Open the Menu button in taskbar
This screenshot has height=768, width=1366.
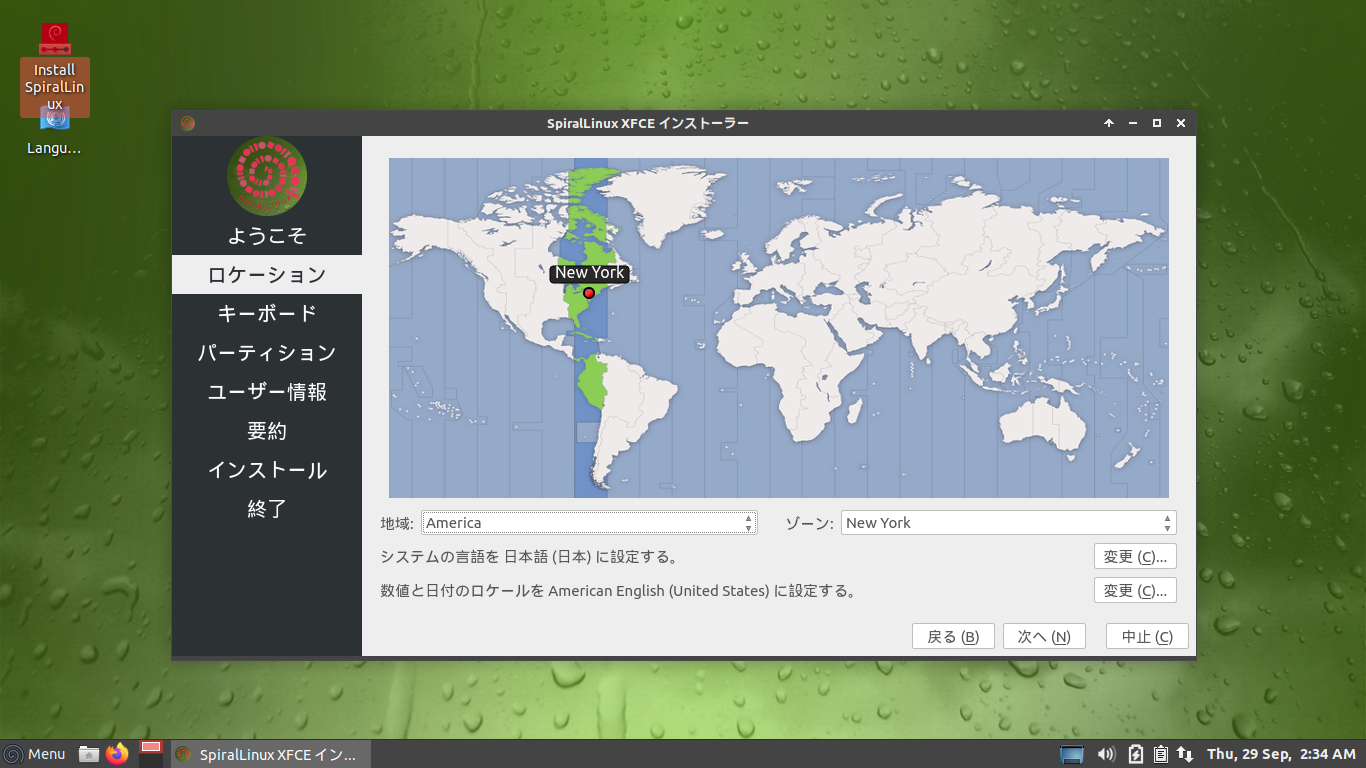coord(35,754)
